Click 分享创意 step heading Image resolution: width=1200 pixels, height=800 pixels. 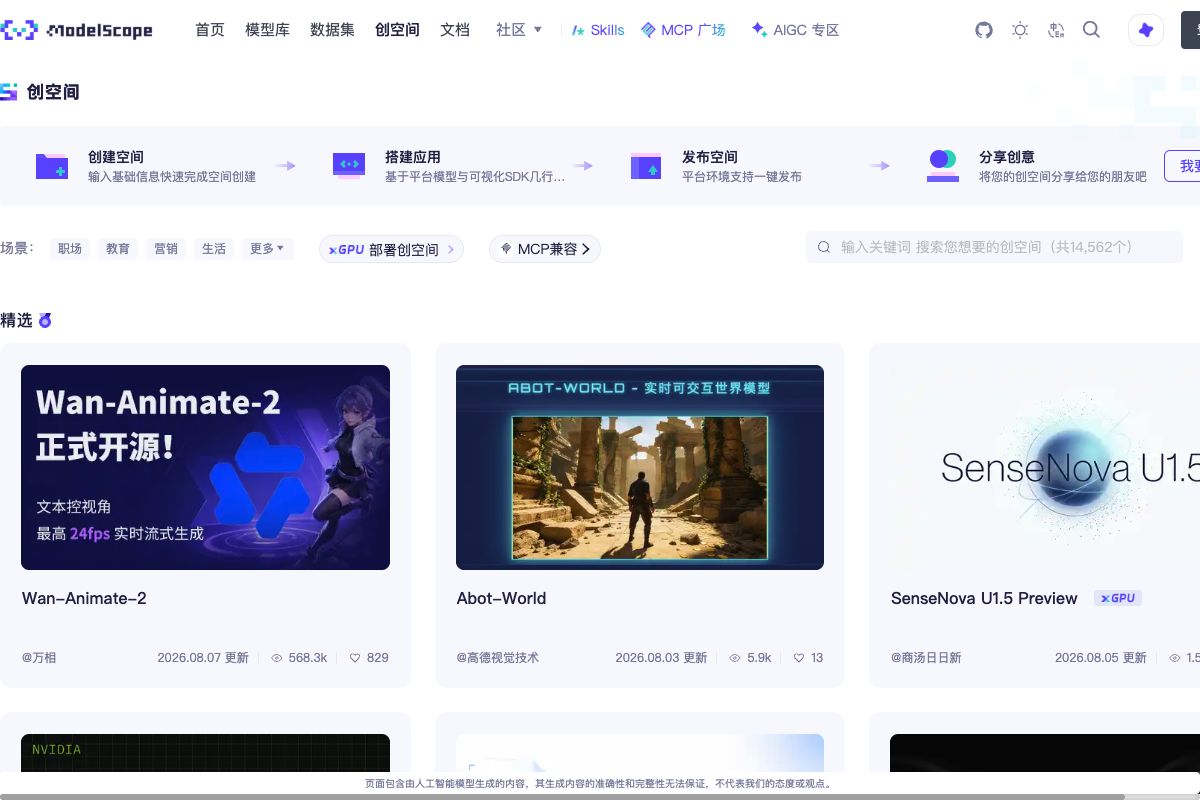1007,157
